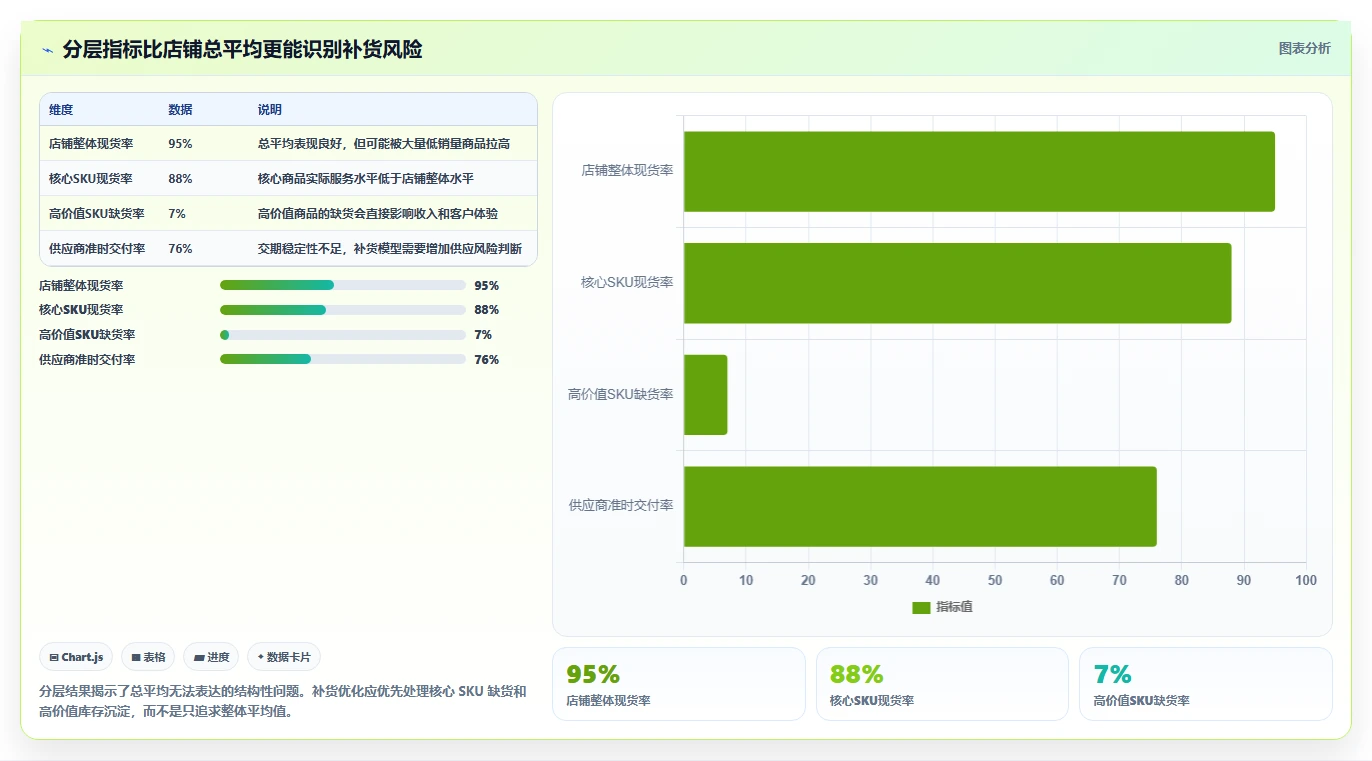Click the note 高价值商品的缺货会直接影响收入和客户体验
Image resolution: width=1372 pixels, height=761 pixels.
coord(378,214)
